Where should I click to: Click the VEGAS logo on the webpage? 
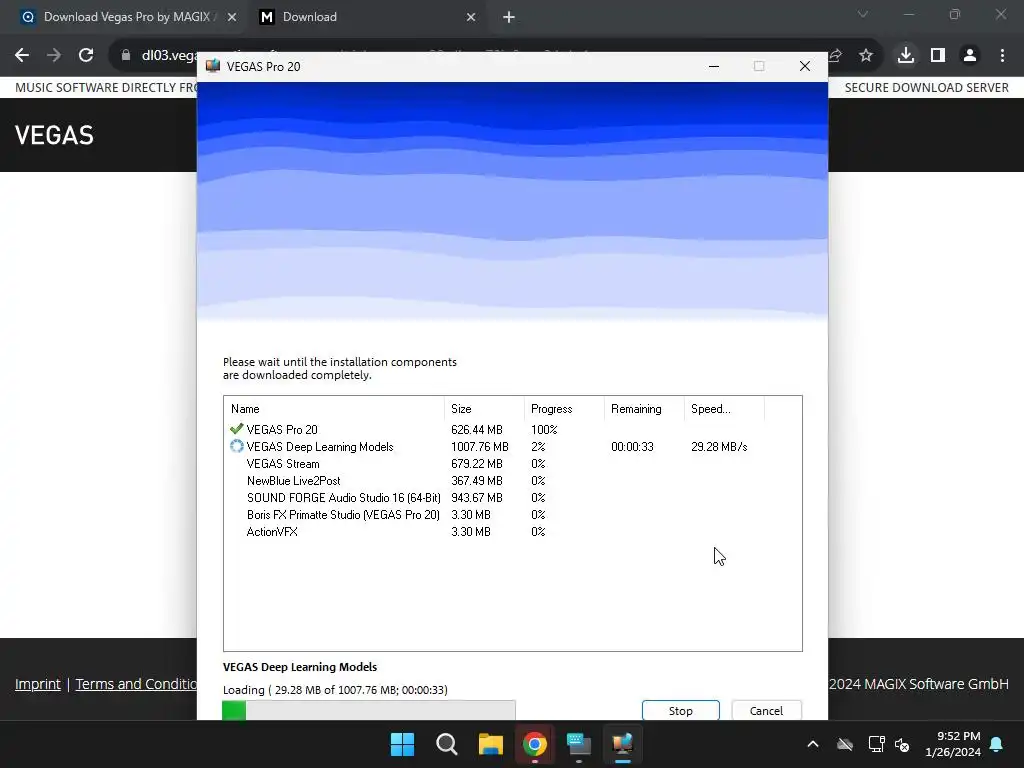[x=54, y=135]
